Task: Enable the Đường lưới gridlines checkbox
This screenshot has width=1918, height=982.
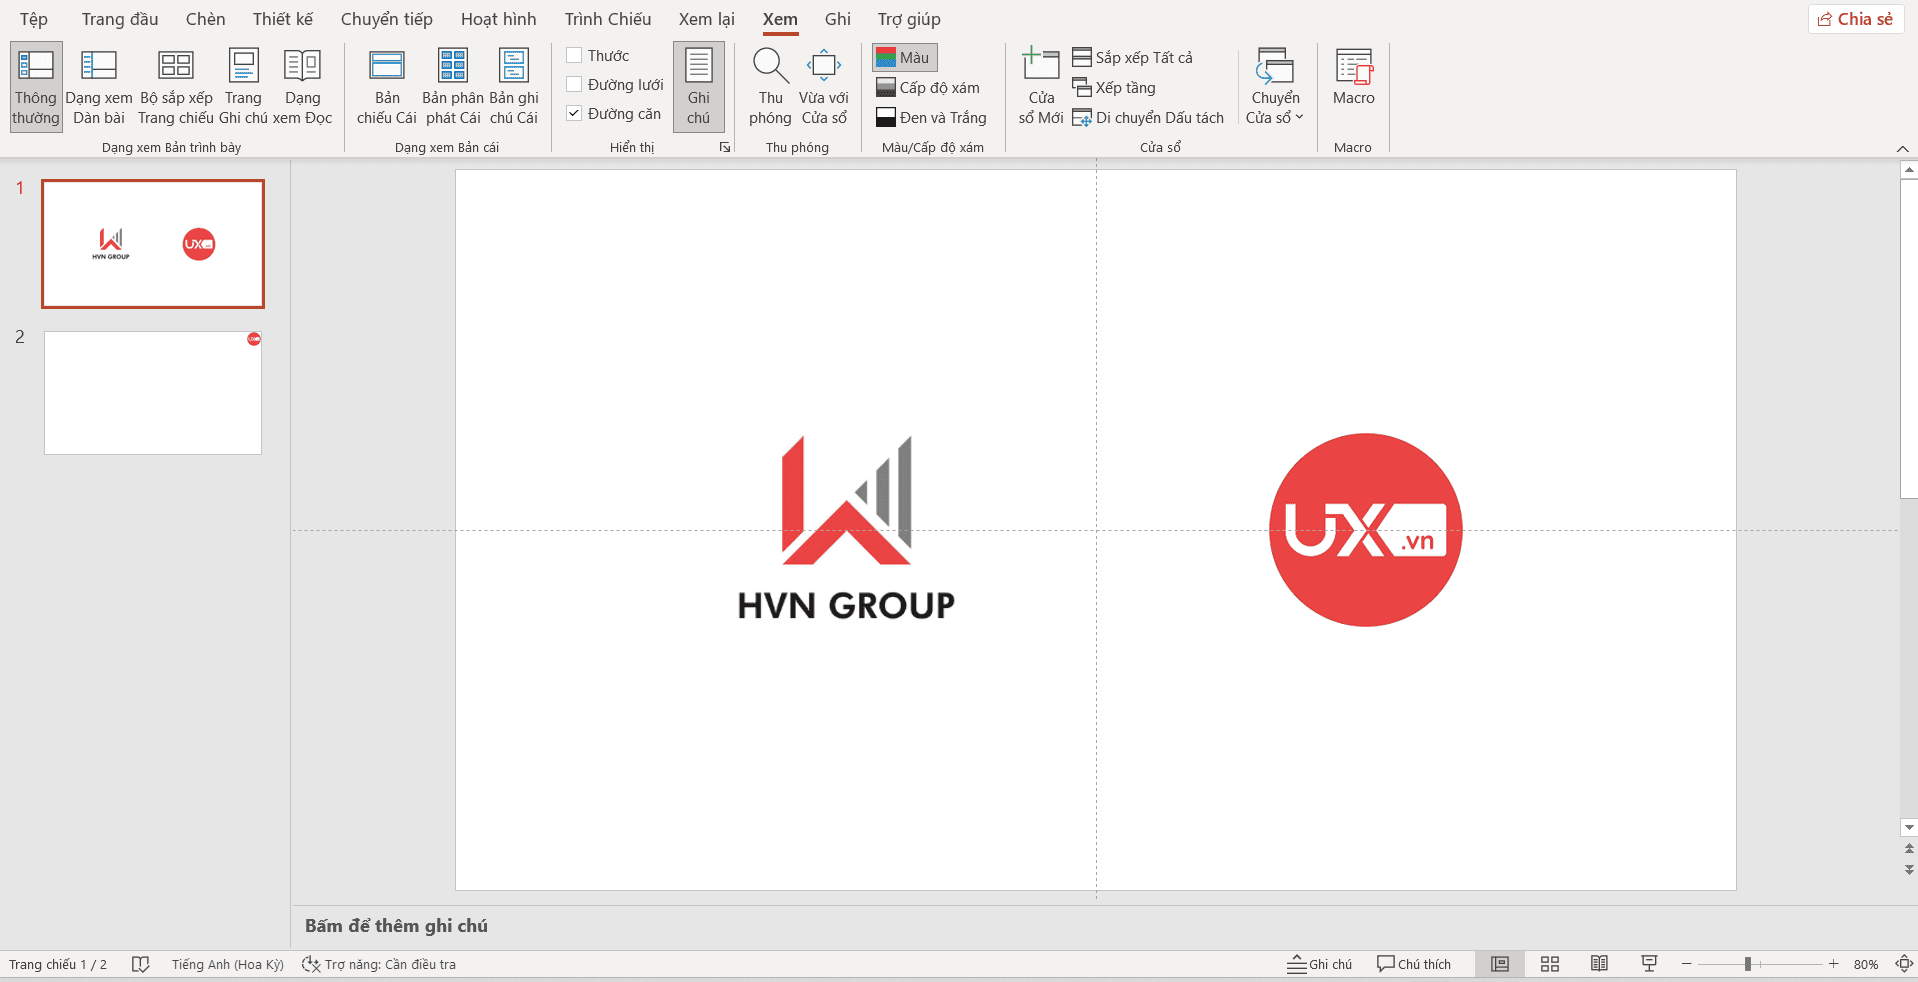Action: [x=575, y=85]
